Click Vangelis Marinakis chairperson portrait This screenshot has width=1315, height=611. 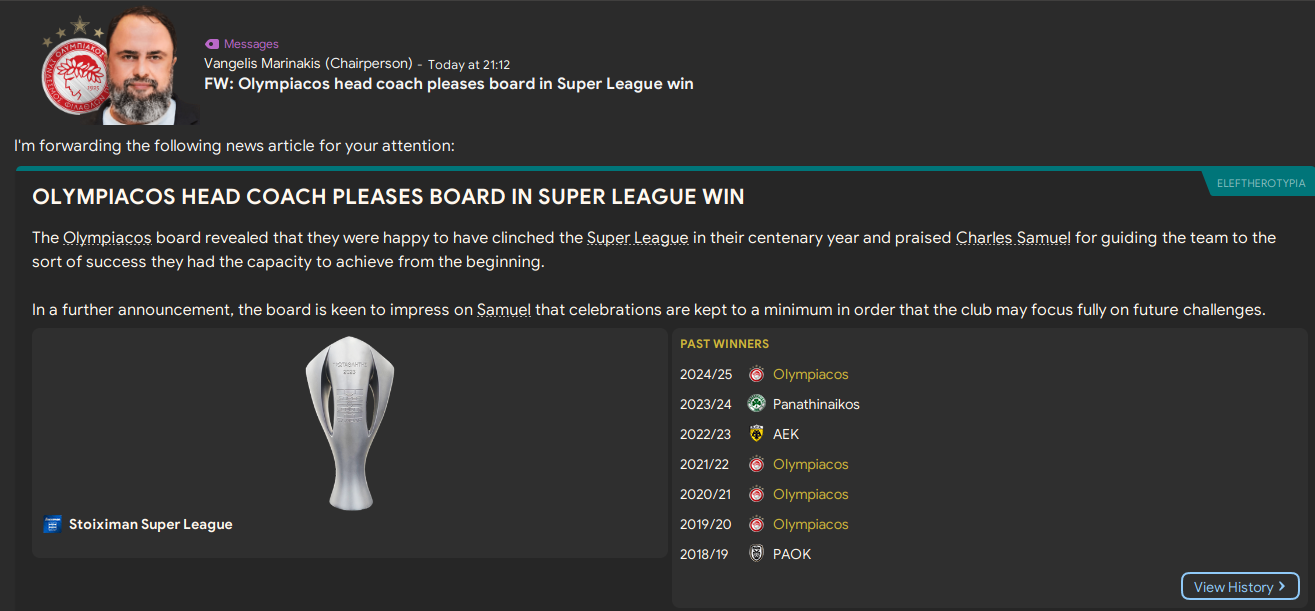point(146,66)
